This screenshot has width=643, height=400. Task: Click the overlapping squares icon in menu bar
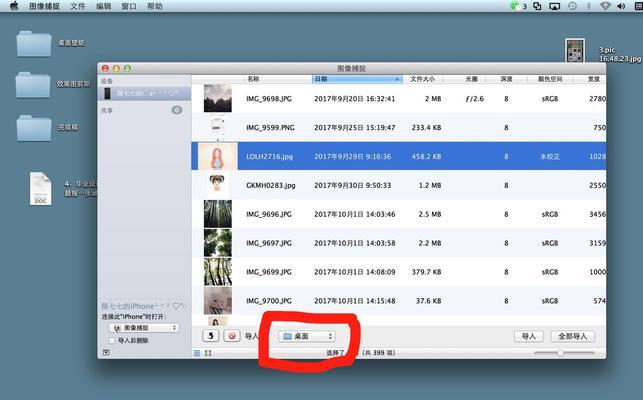point(537,6)
